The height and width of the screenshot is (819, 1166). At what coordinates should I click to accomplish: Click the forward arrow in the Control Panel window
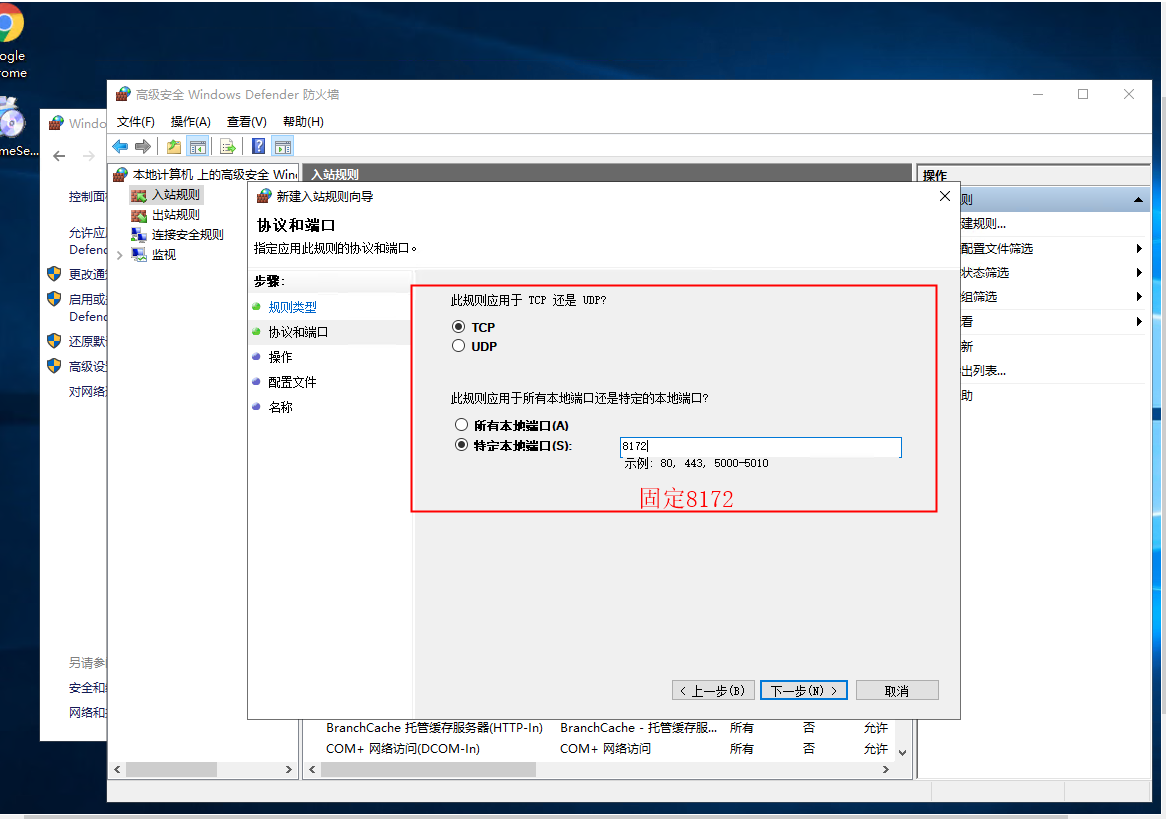click(x=88, y=155)
